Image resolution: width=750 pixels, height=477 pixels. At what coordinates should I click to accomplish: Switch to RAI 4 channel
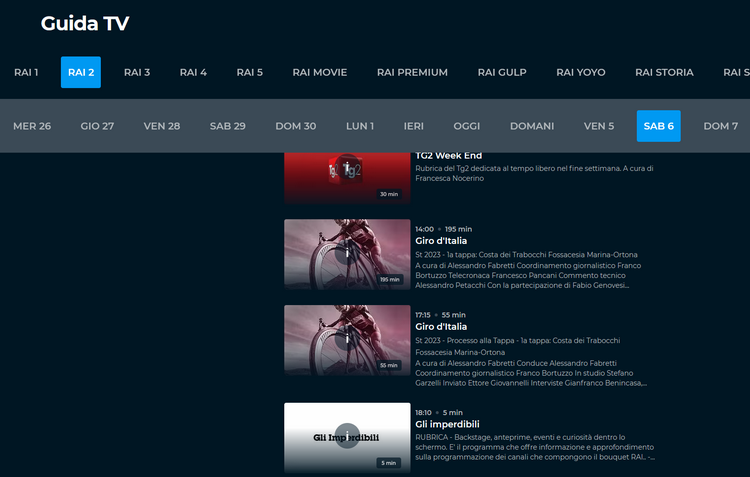193,72
